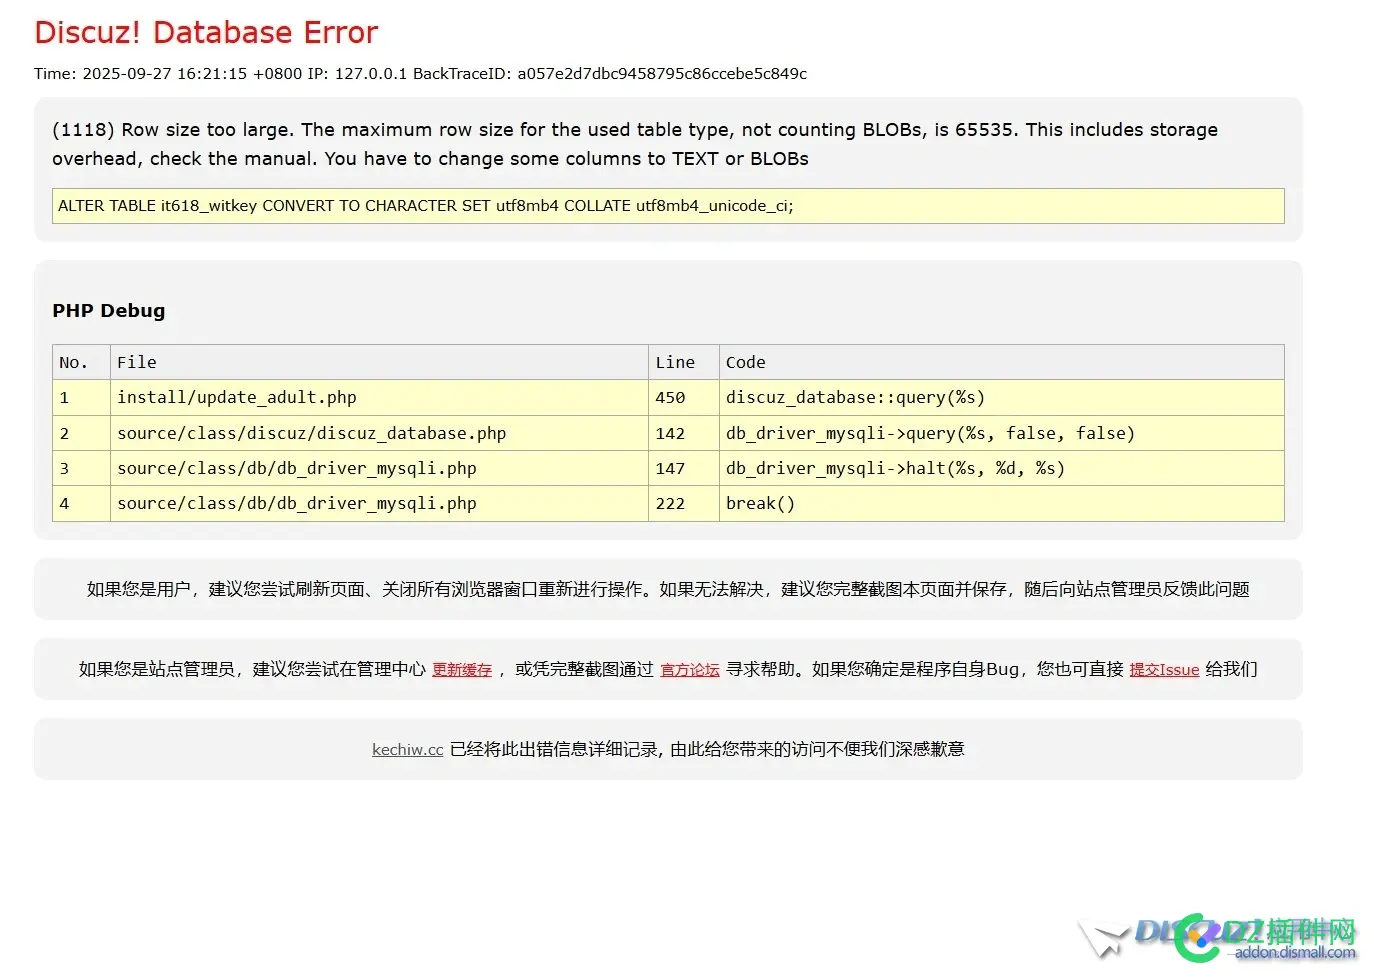Visit the kechiw.cc link
Image resolution: width=1374 pixels, height=978 pixels.
tap(407, 749)
